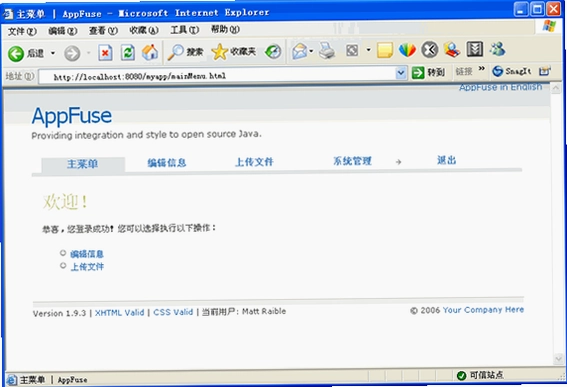
Task: Click 编辑信息 link in the list
Action: (x=87, y=254)
